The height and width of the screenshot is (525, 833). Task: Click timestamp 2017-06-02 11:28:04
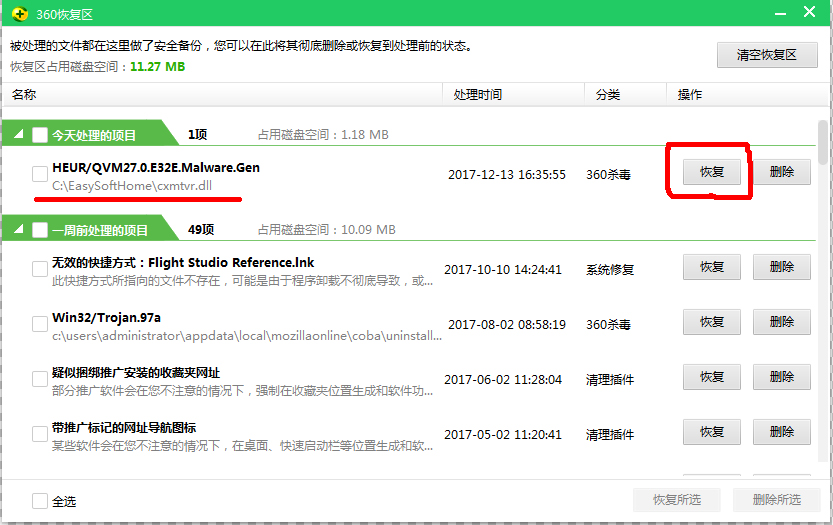tap(503, 380)
